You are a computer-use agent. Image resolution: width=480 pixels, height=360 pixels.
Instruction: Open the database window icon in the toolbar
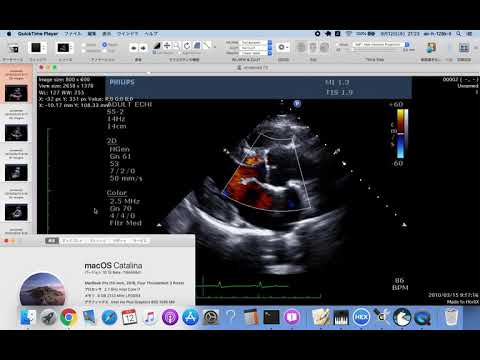13,49
